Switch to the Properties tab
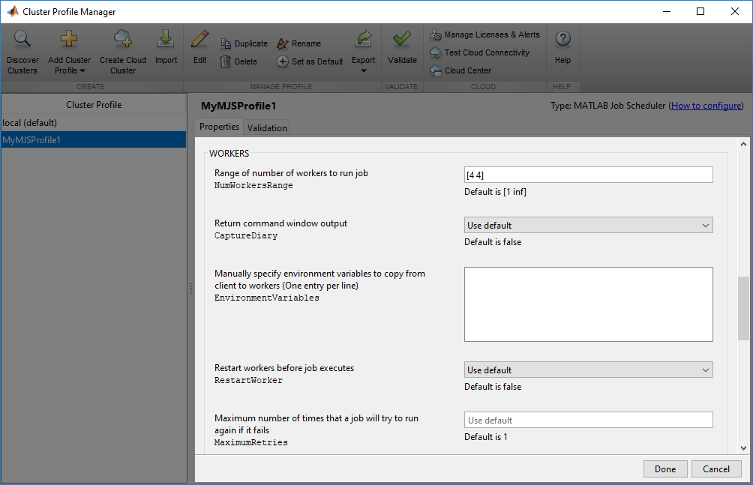Image resolution: width=753 pixels, height=485 pixels. click(219, 127)
